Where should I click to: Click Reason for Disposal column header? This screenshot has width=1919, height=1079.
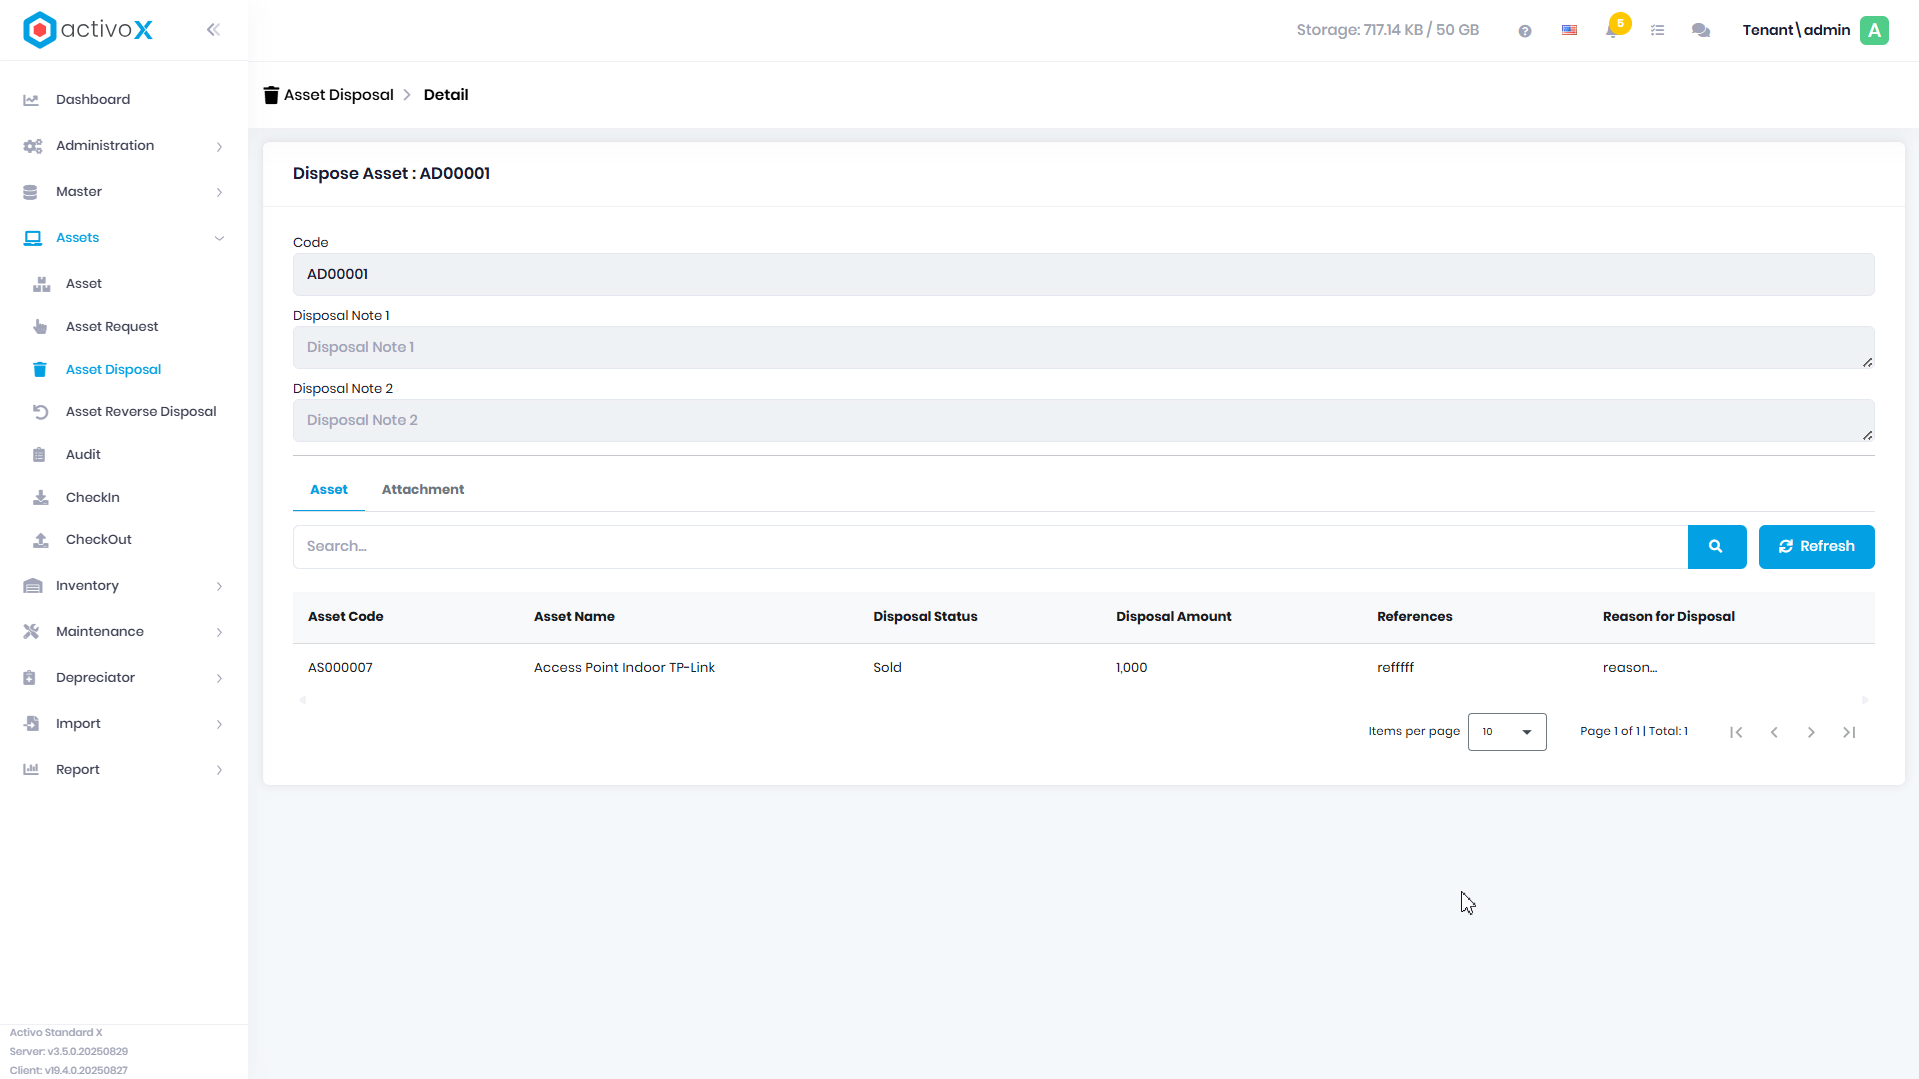point(1668,617)
